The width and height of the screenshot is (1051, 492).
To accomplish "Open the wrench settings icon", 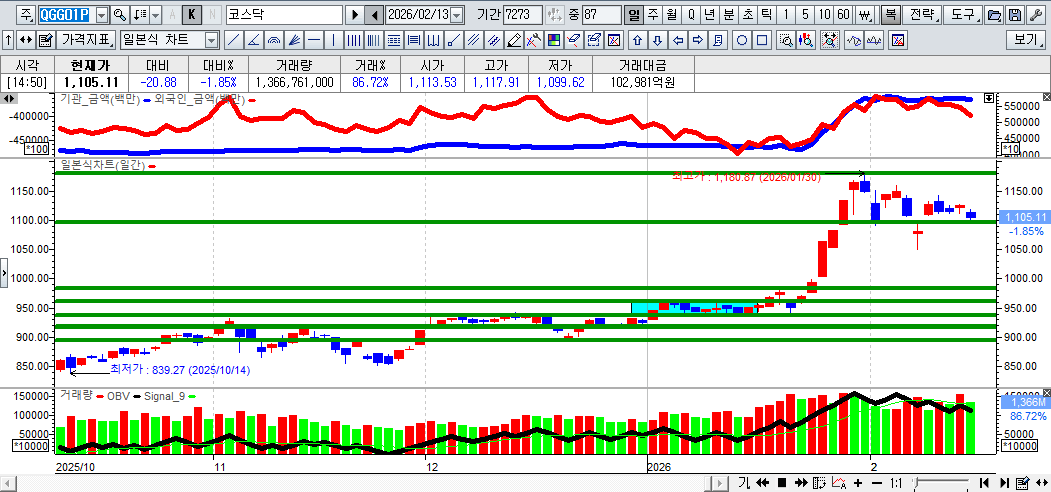I will click(1037, 15).
